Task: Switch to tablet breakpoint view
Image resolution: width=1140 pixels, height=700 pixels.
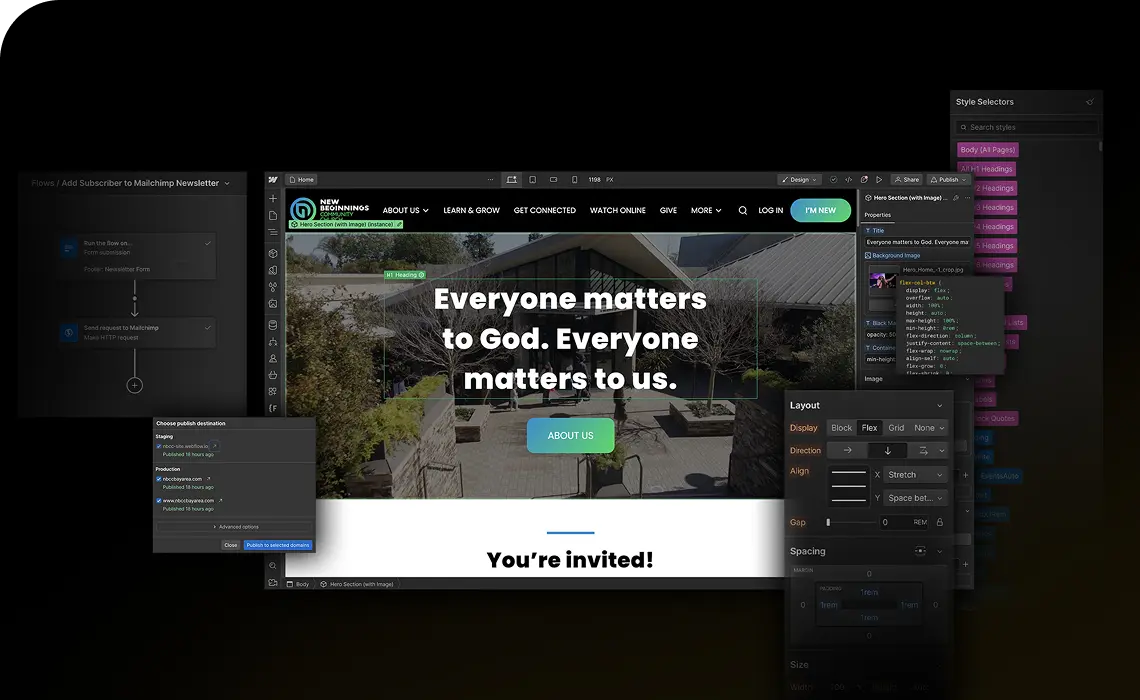Action: [534, 178]
